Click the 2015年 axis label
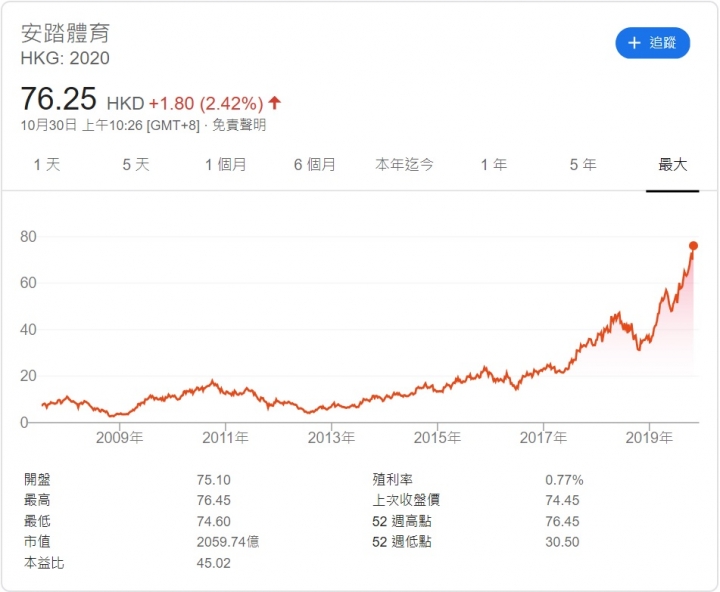This screenshot has height=592, width=720. 437,438
